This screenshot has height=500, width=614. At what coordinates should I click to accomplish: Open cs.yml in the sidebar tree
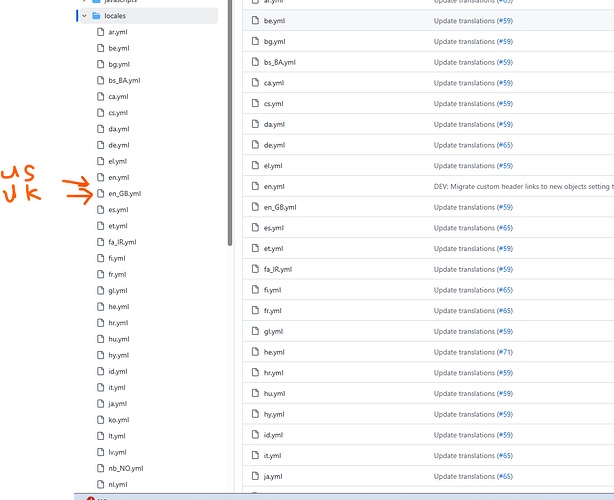(x=118, y=113)
